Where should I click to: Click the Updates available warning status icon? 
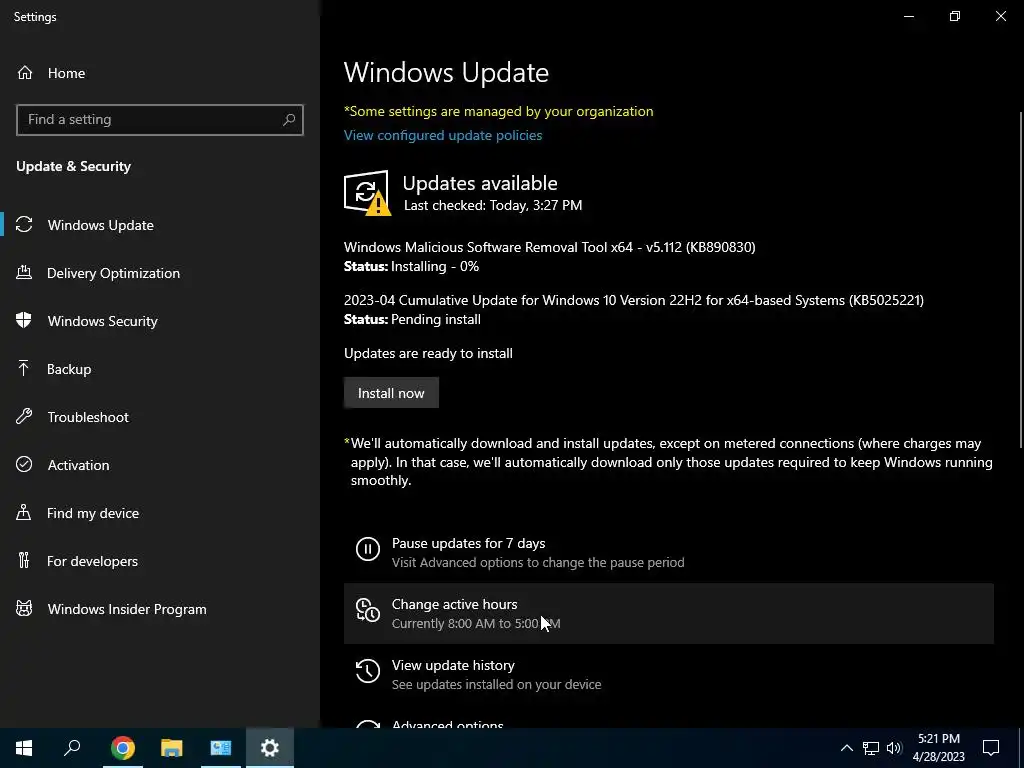click(x=367, y=193)
